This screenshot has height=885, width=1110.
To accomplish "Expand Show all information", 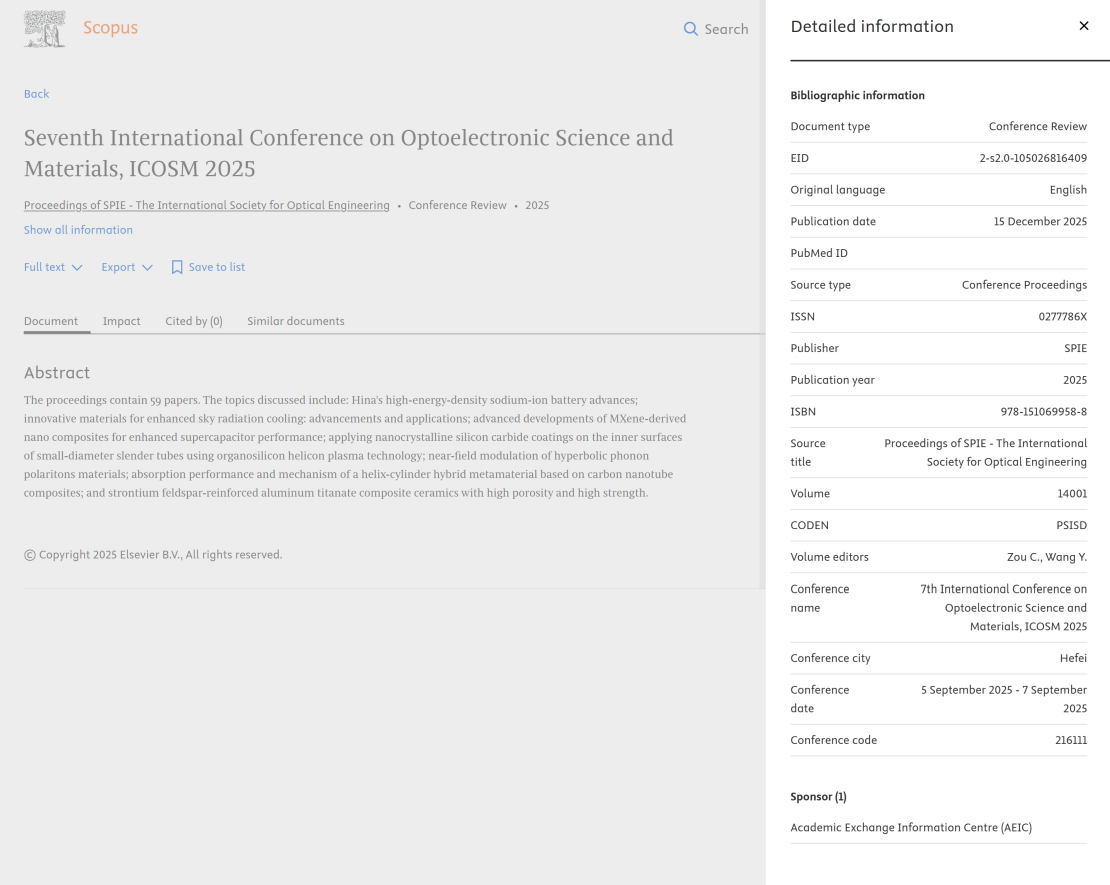I will [78, 230].
